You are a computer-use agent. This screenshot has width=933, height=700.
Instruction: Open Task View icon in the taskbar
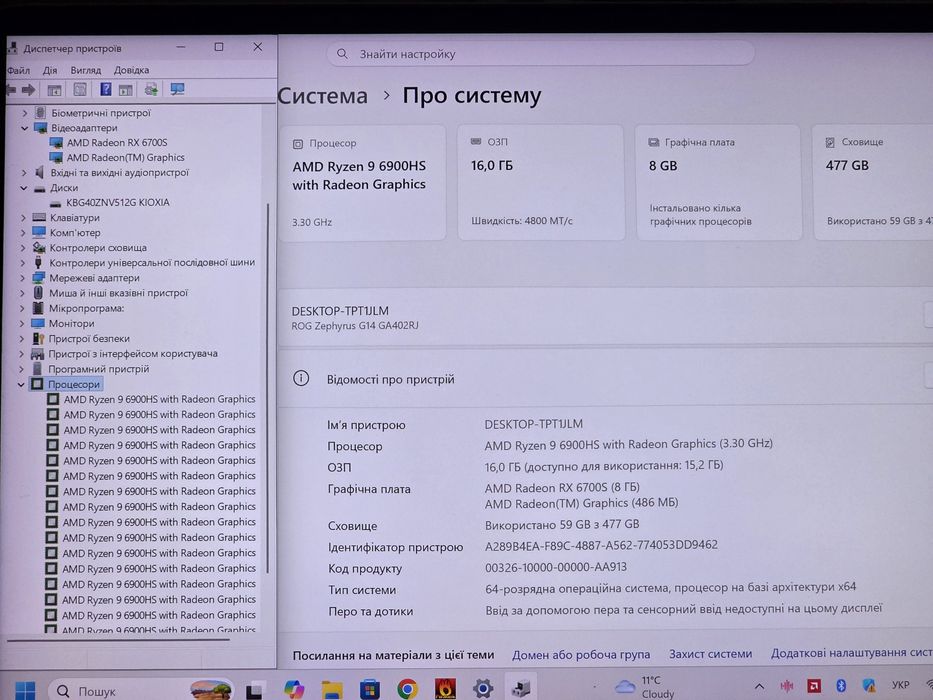pos(255,690)
